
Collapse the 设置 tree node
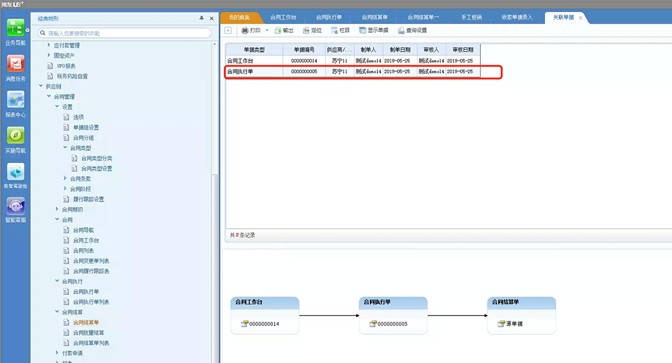[x=57, y=107]
